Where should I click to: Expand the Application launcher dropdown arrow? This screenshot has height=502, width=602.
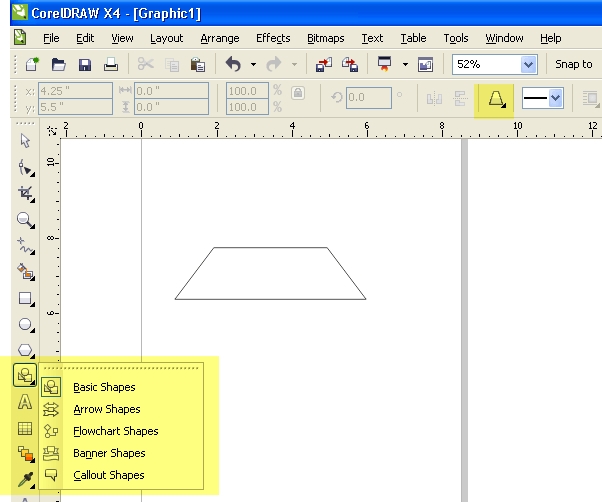click(405, 64)
